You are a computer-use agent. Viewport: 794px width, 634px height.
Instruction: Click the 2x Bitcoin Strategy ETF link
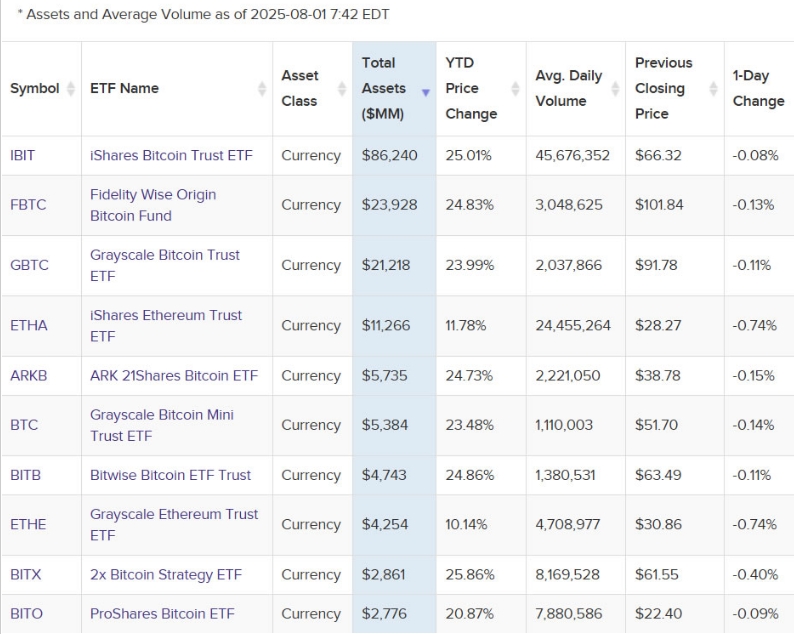click(152, 575)
